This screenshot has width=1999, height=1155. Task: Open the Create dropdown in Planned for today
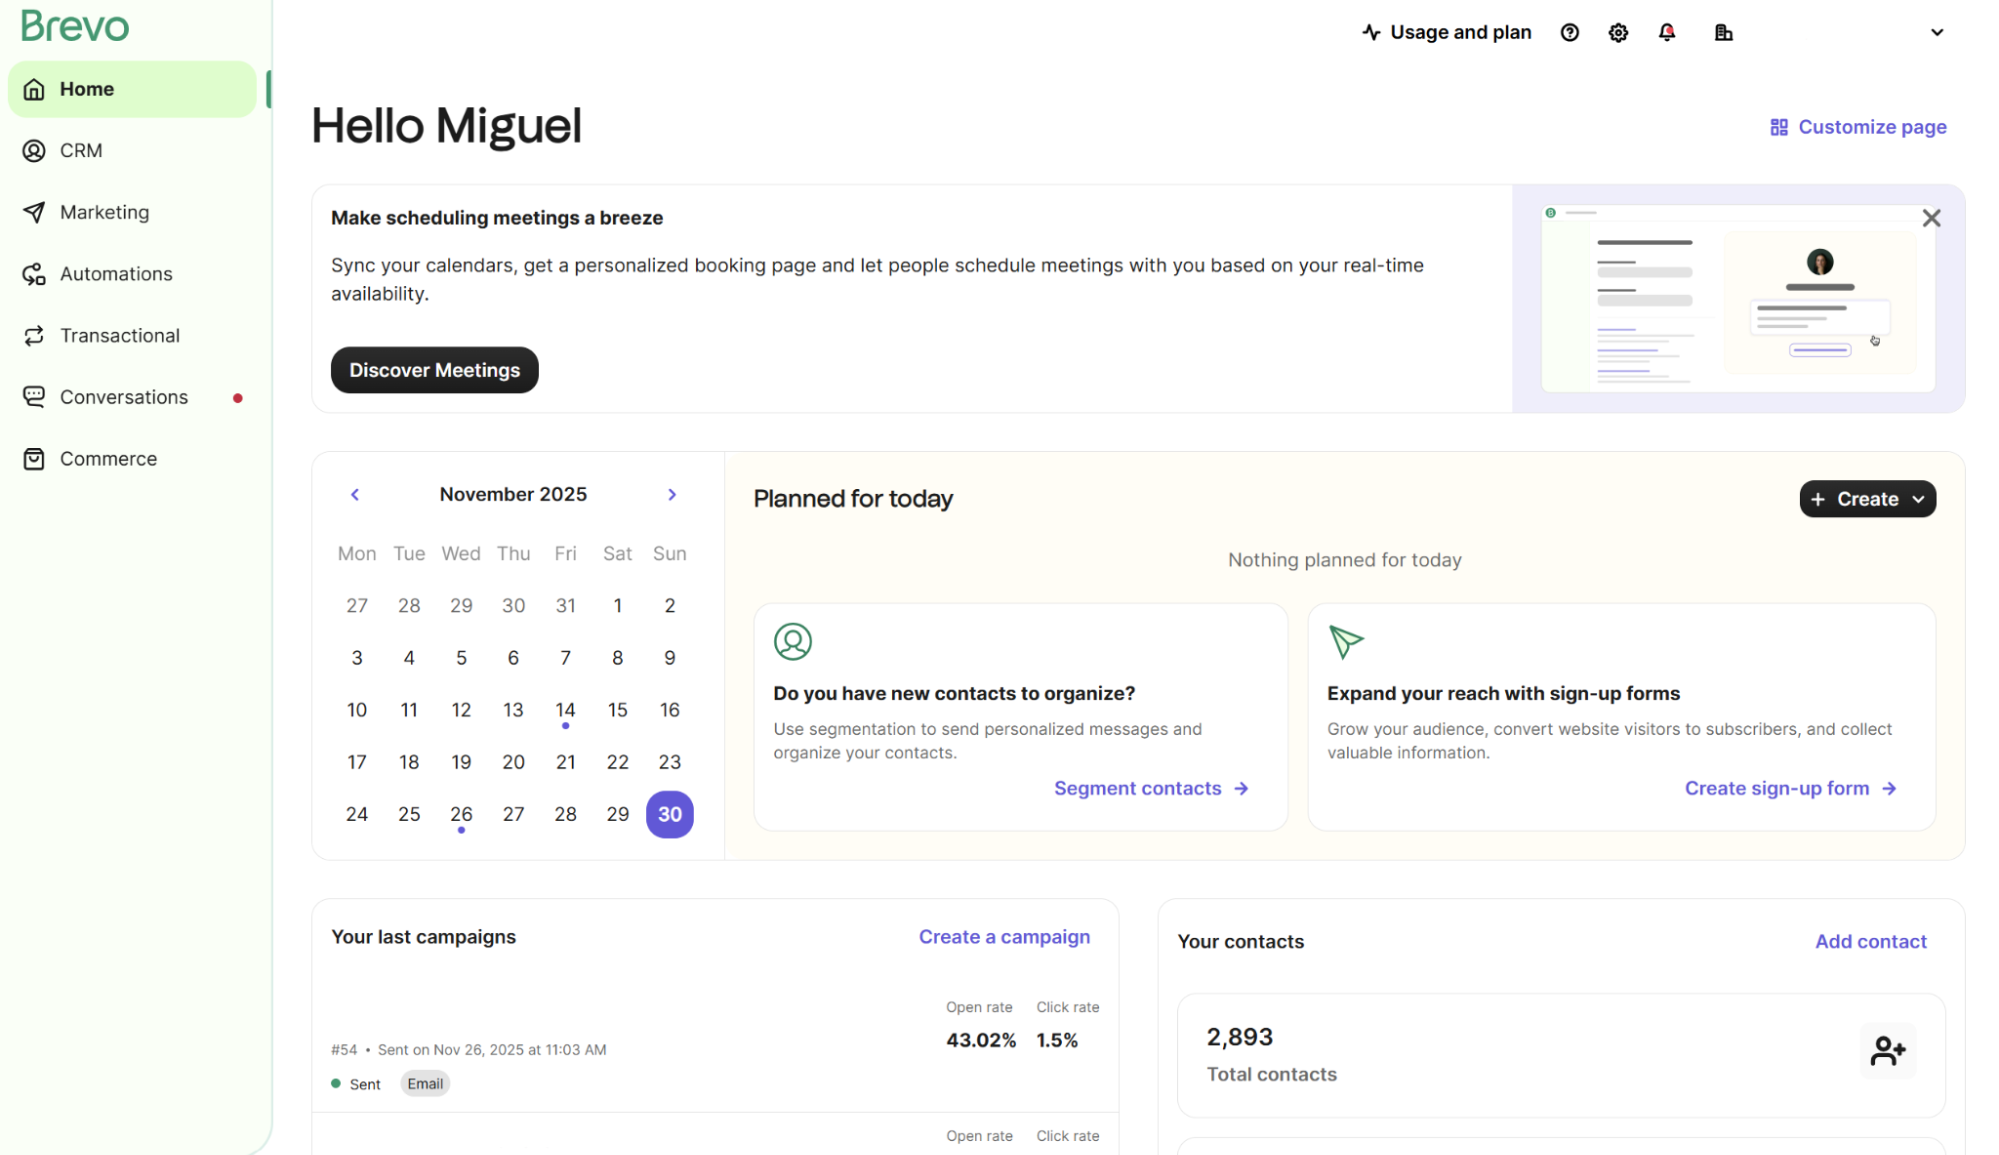[1866, 499]
